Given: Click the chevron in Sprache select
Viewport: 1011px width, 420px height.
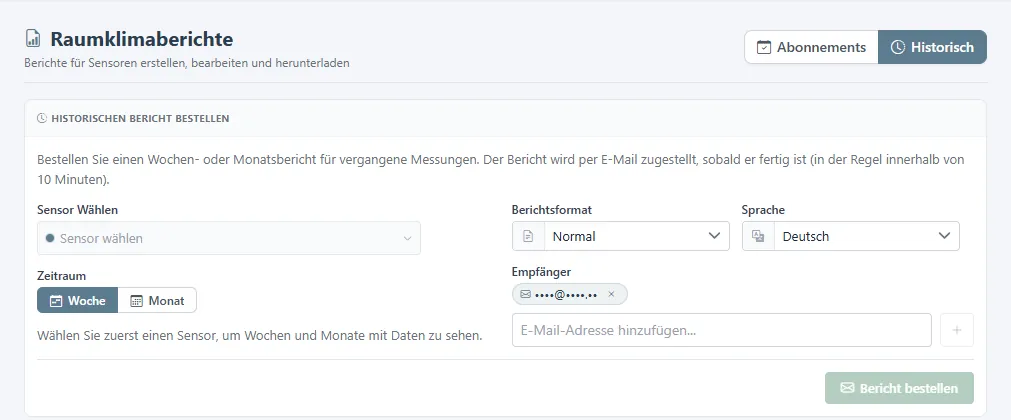Looking at the screenshot, I should tap(945, 235).
